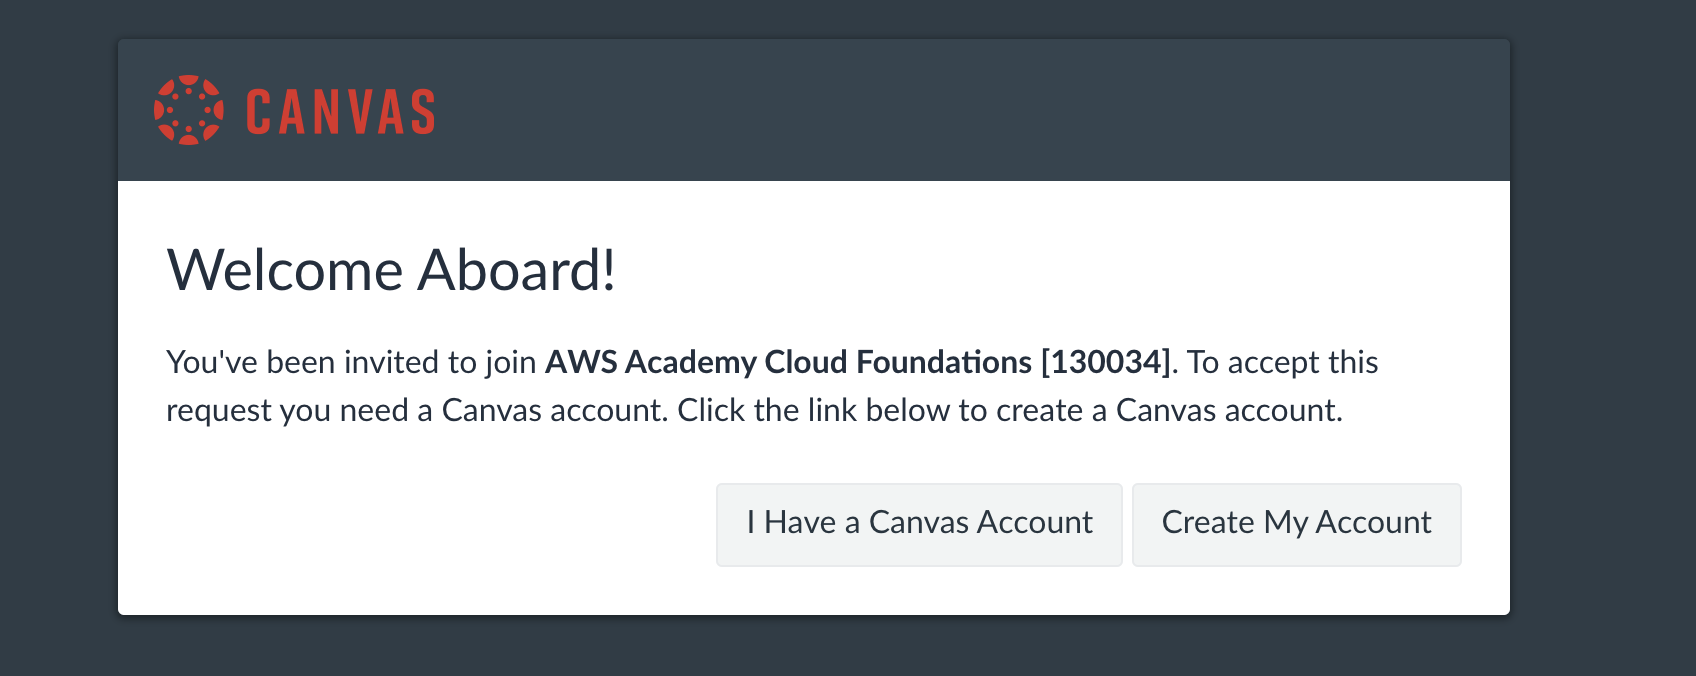Image resolution: width=1696 pixels, height=676 pixels.
Task: Select the bold words Cloud Foundations
Action: (x=898, y=362)
